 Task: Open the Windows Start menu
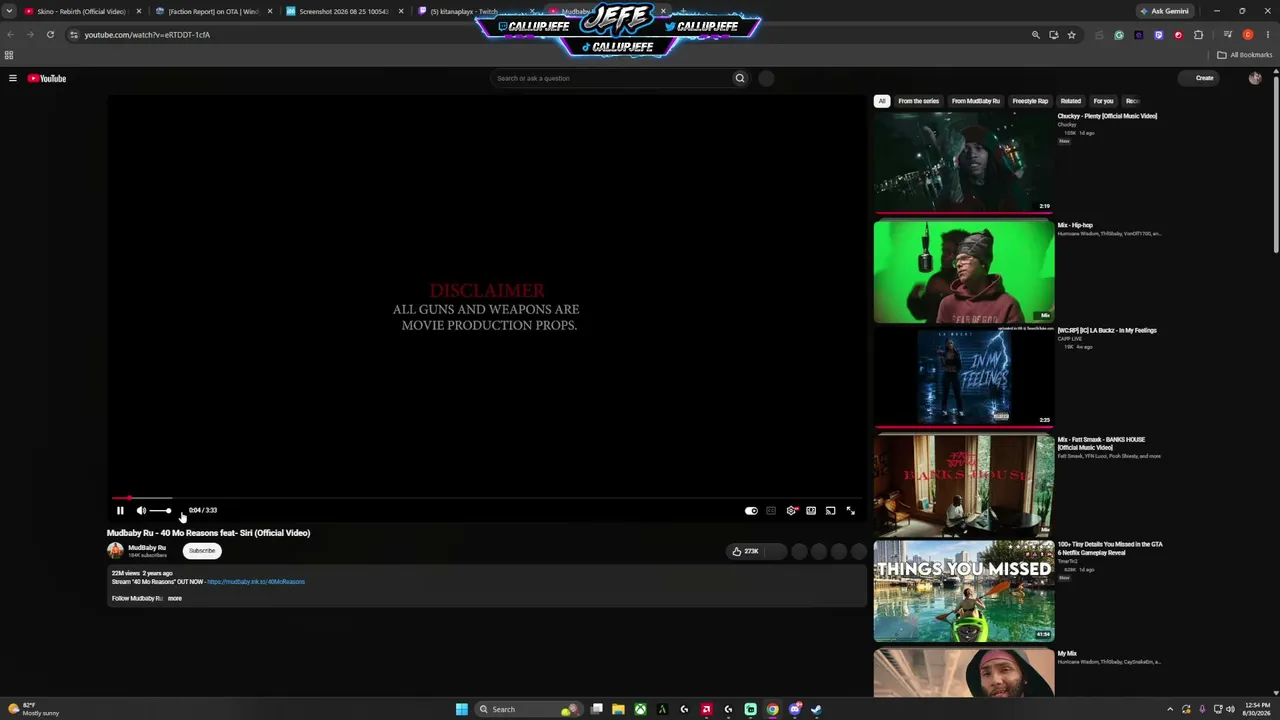point(461,709)
